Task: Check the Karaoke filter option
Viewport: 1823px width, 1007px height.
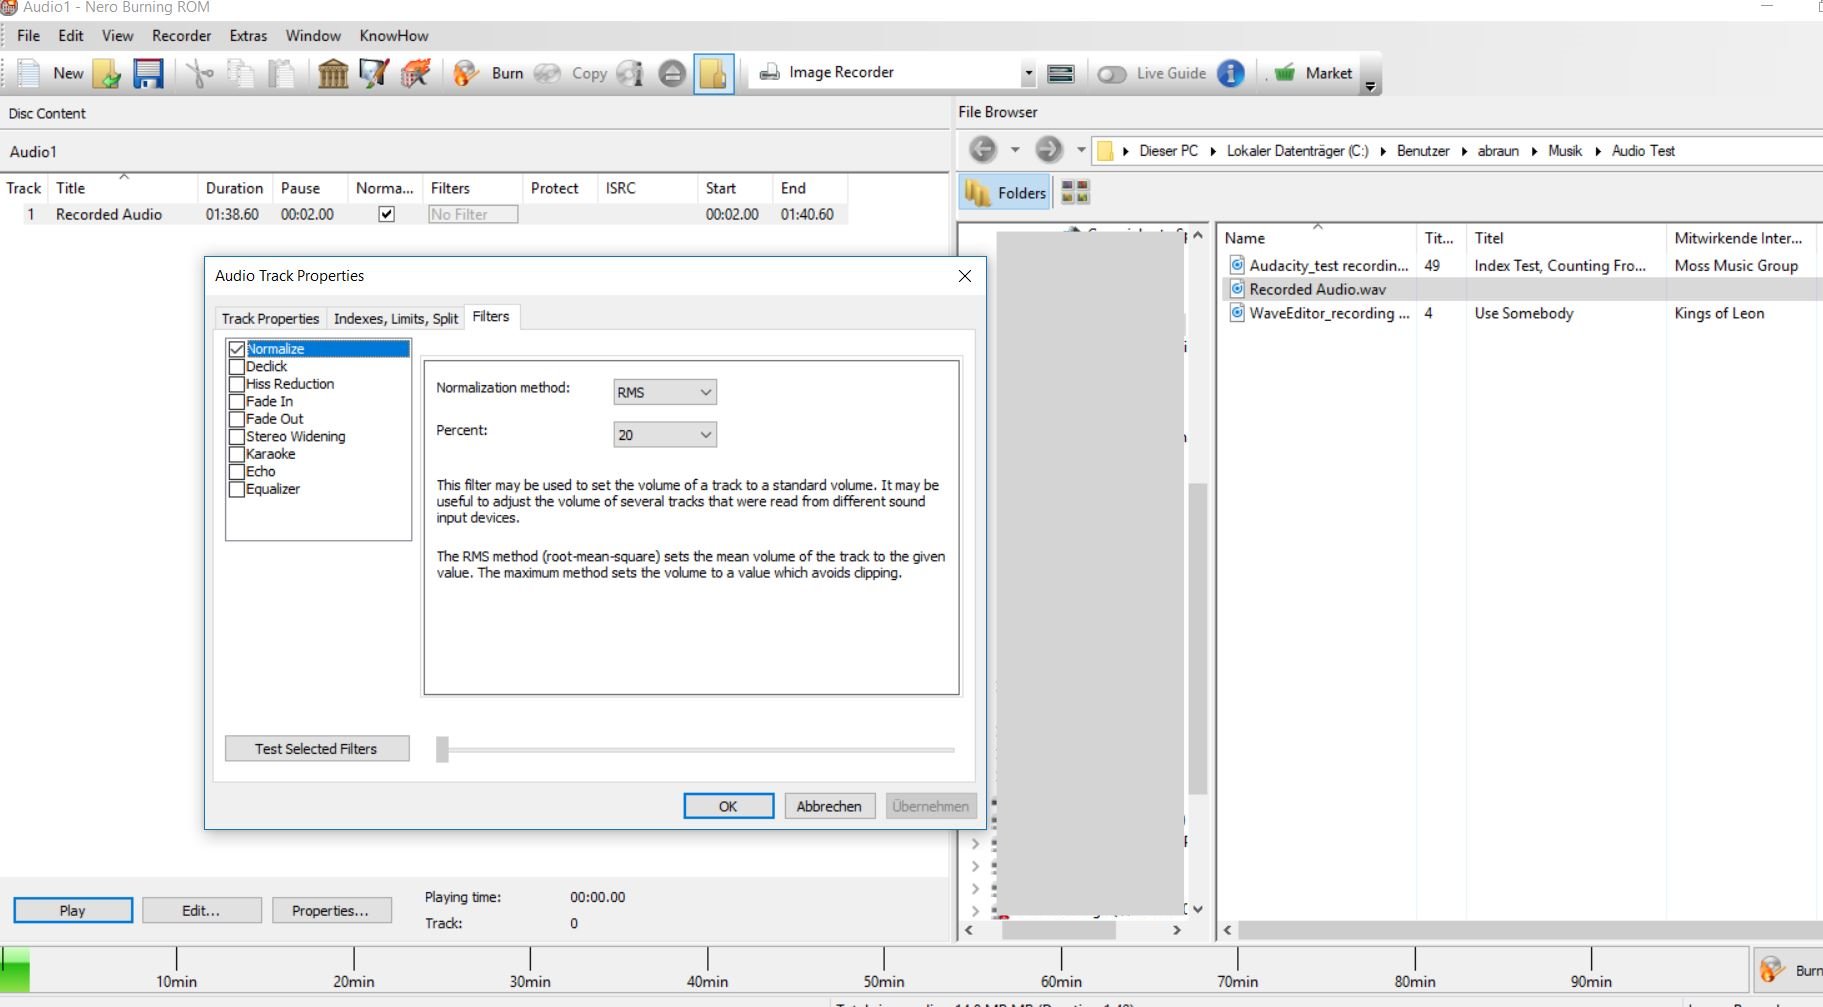Action: (x=237, y=454)
